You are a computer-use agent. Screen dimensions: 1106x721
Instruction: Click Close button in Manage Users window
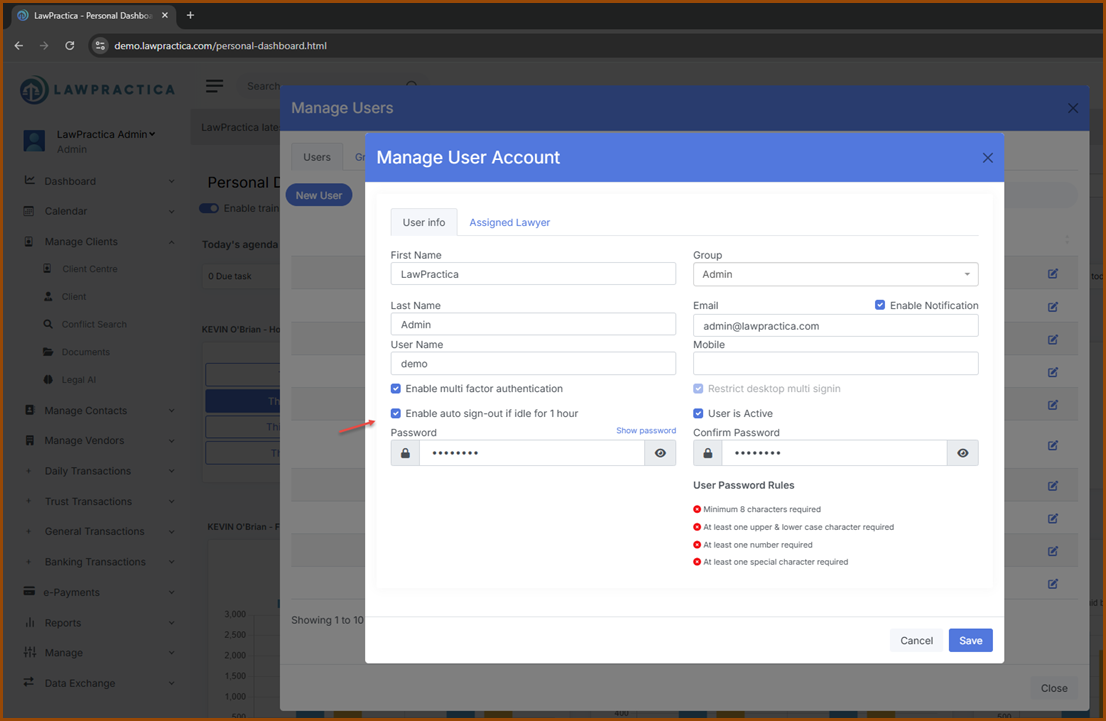point(1054,688)
